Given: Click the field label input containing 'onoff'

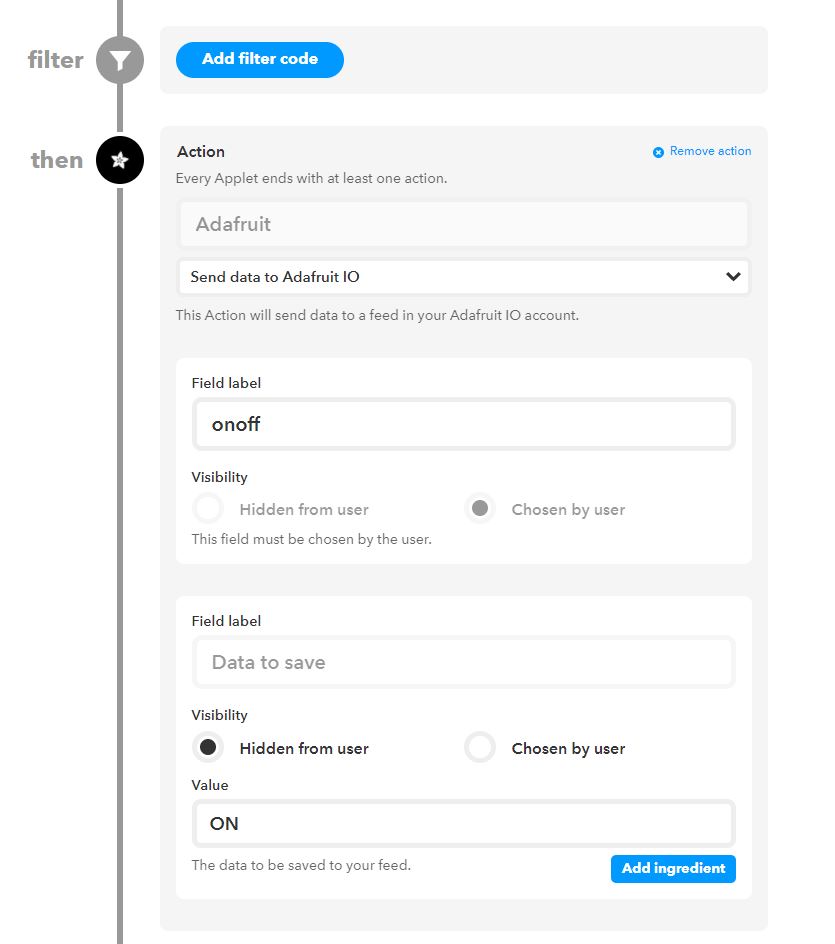Looking at the screenshot, I should pos(463,424).
